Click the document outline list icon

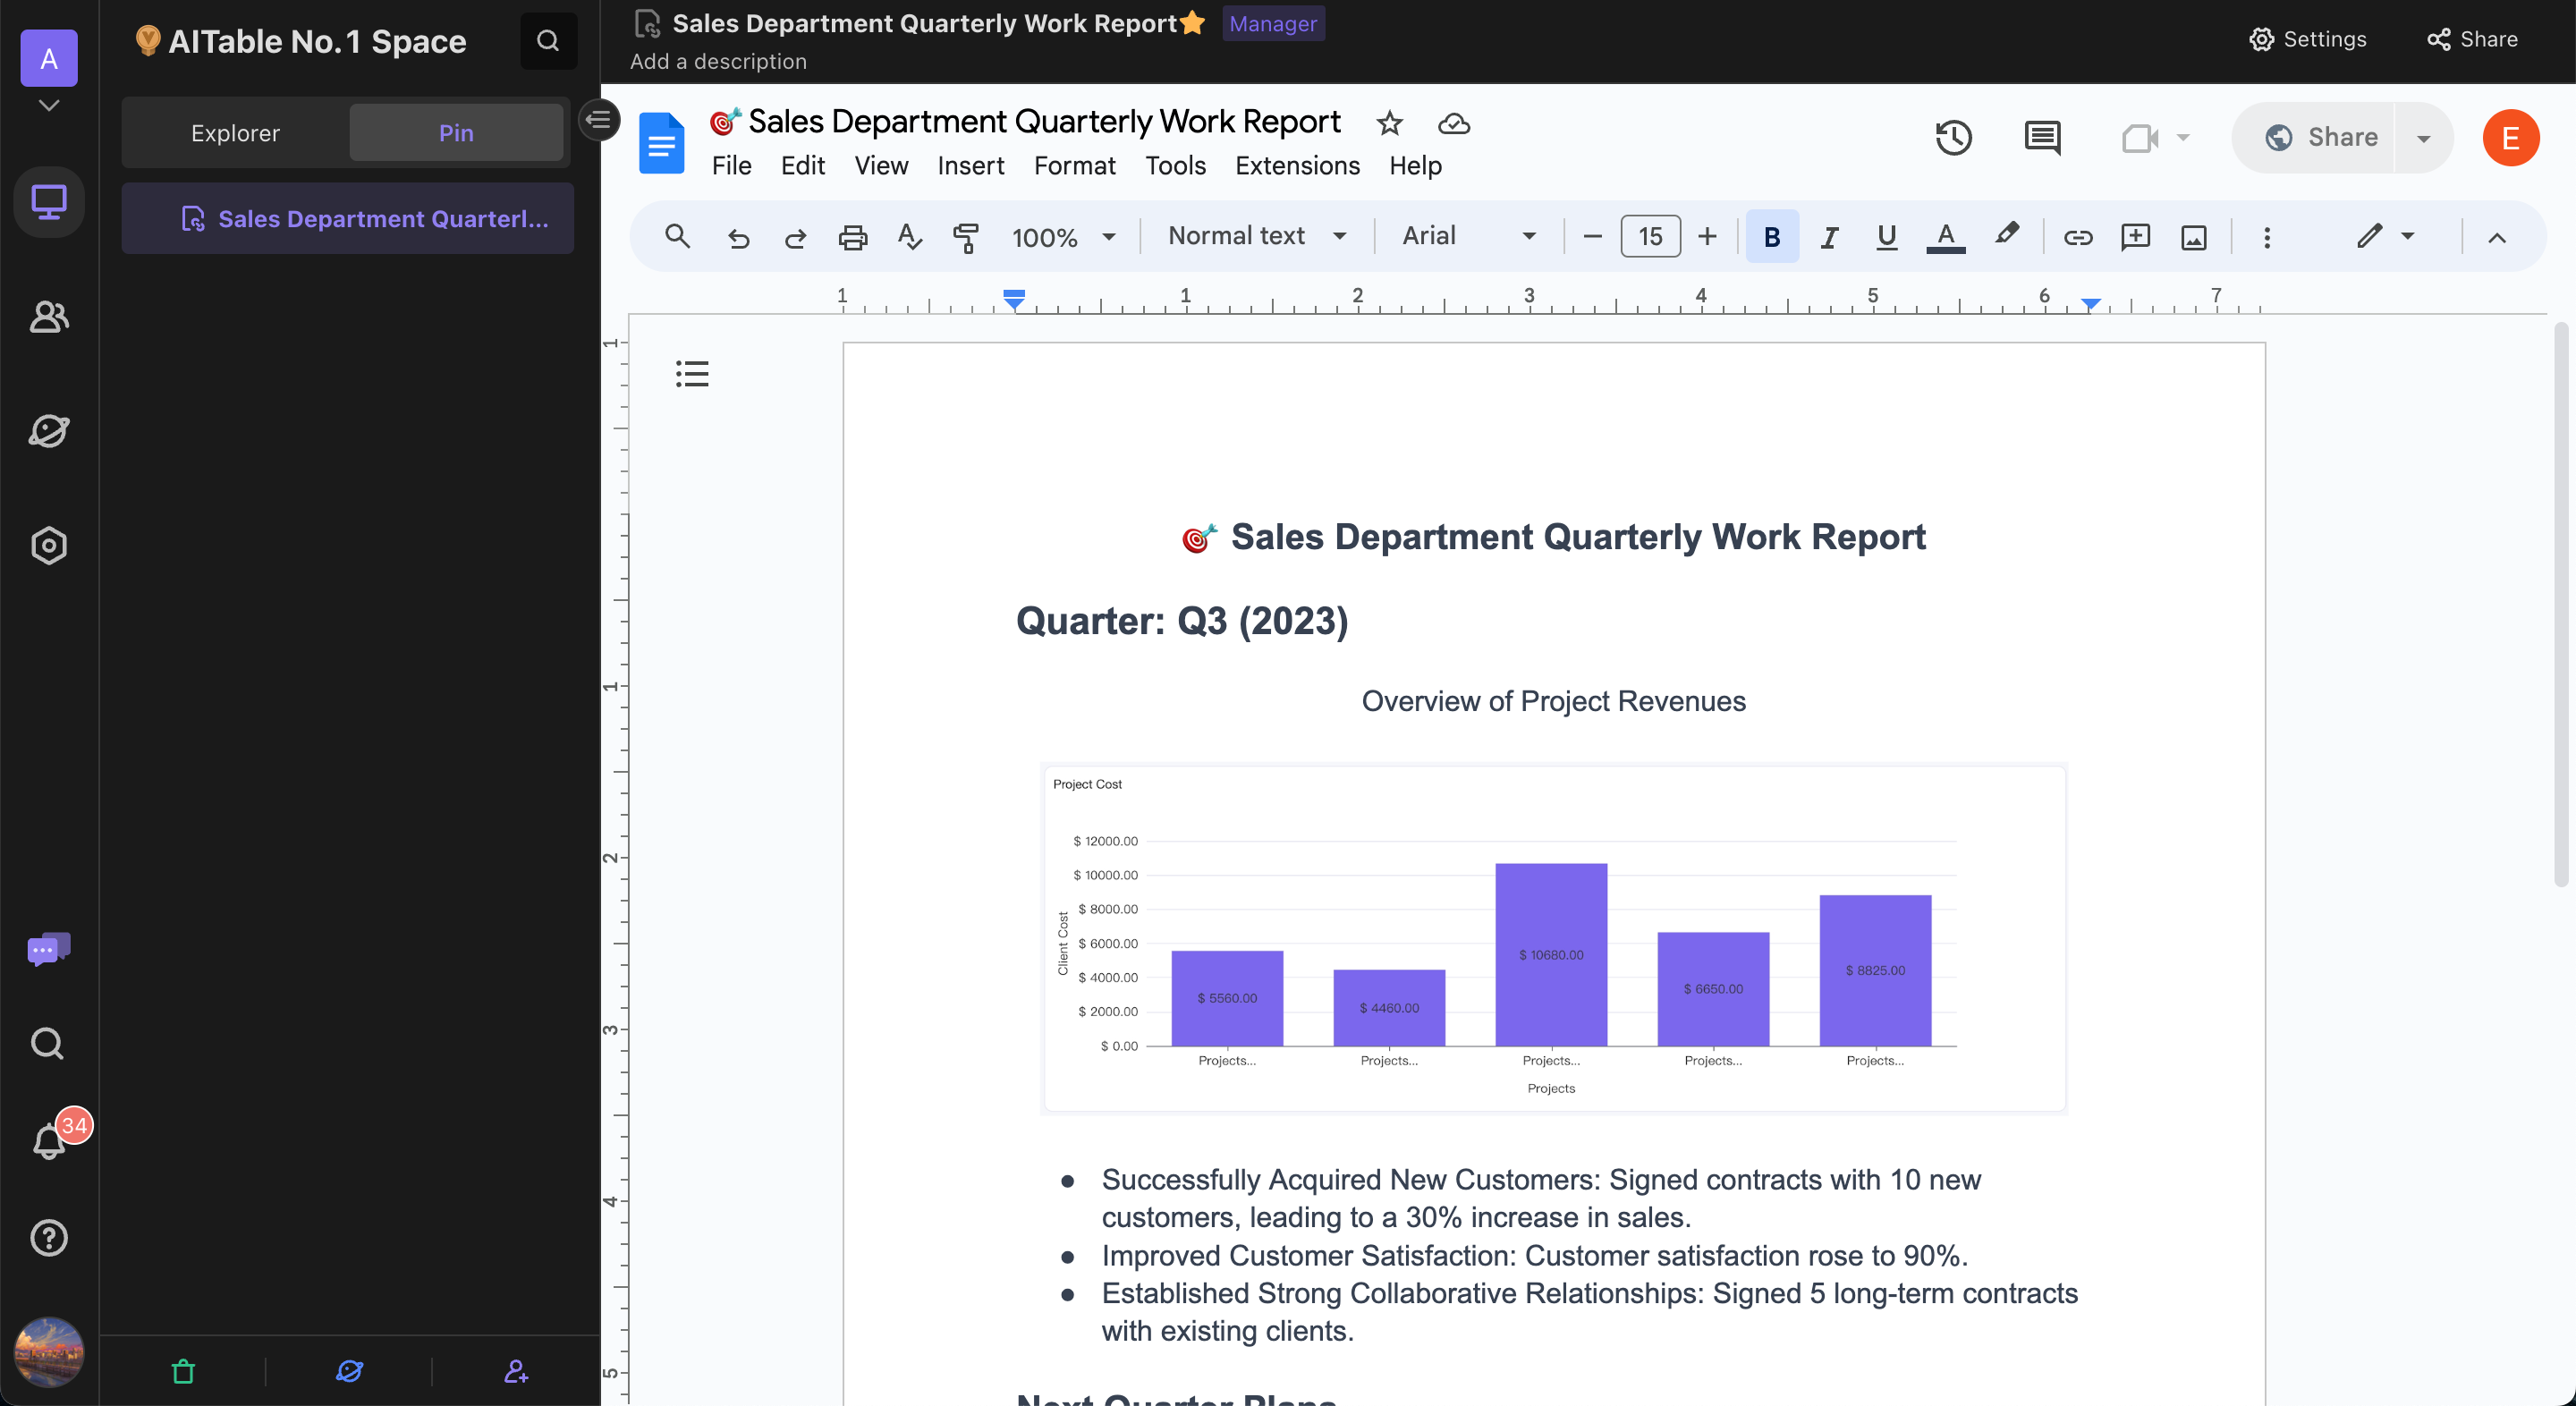point(692,374)
